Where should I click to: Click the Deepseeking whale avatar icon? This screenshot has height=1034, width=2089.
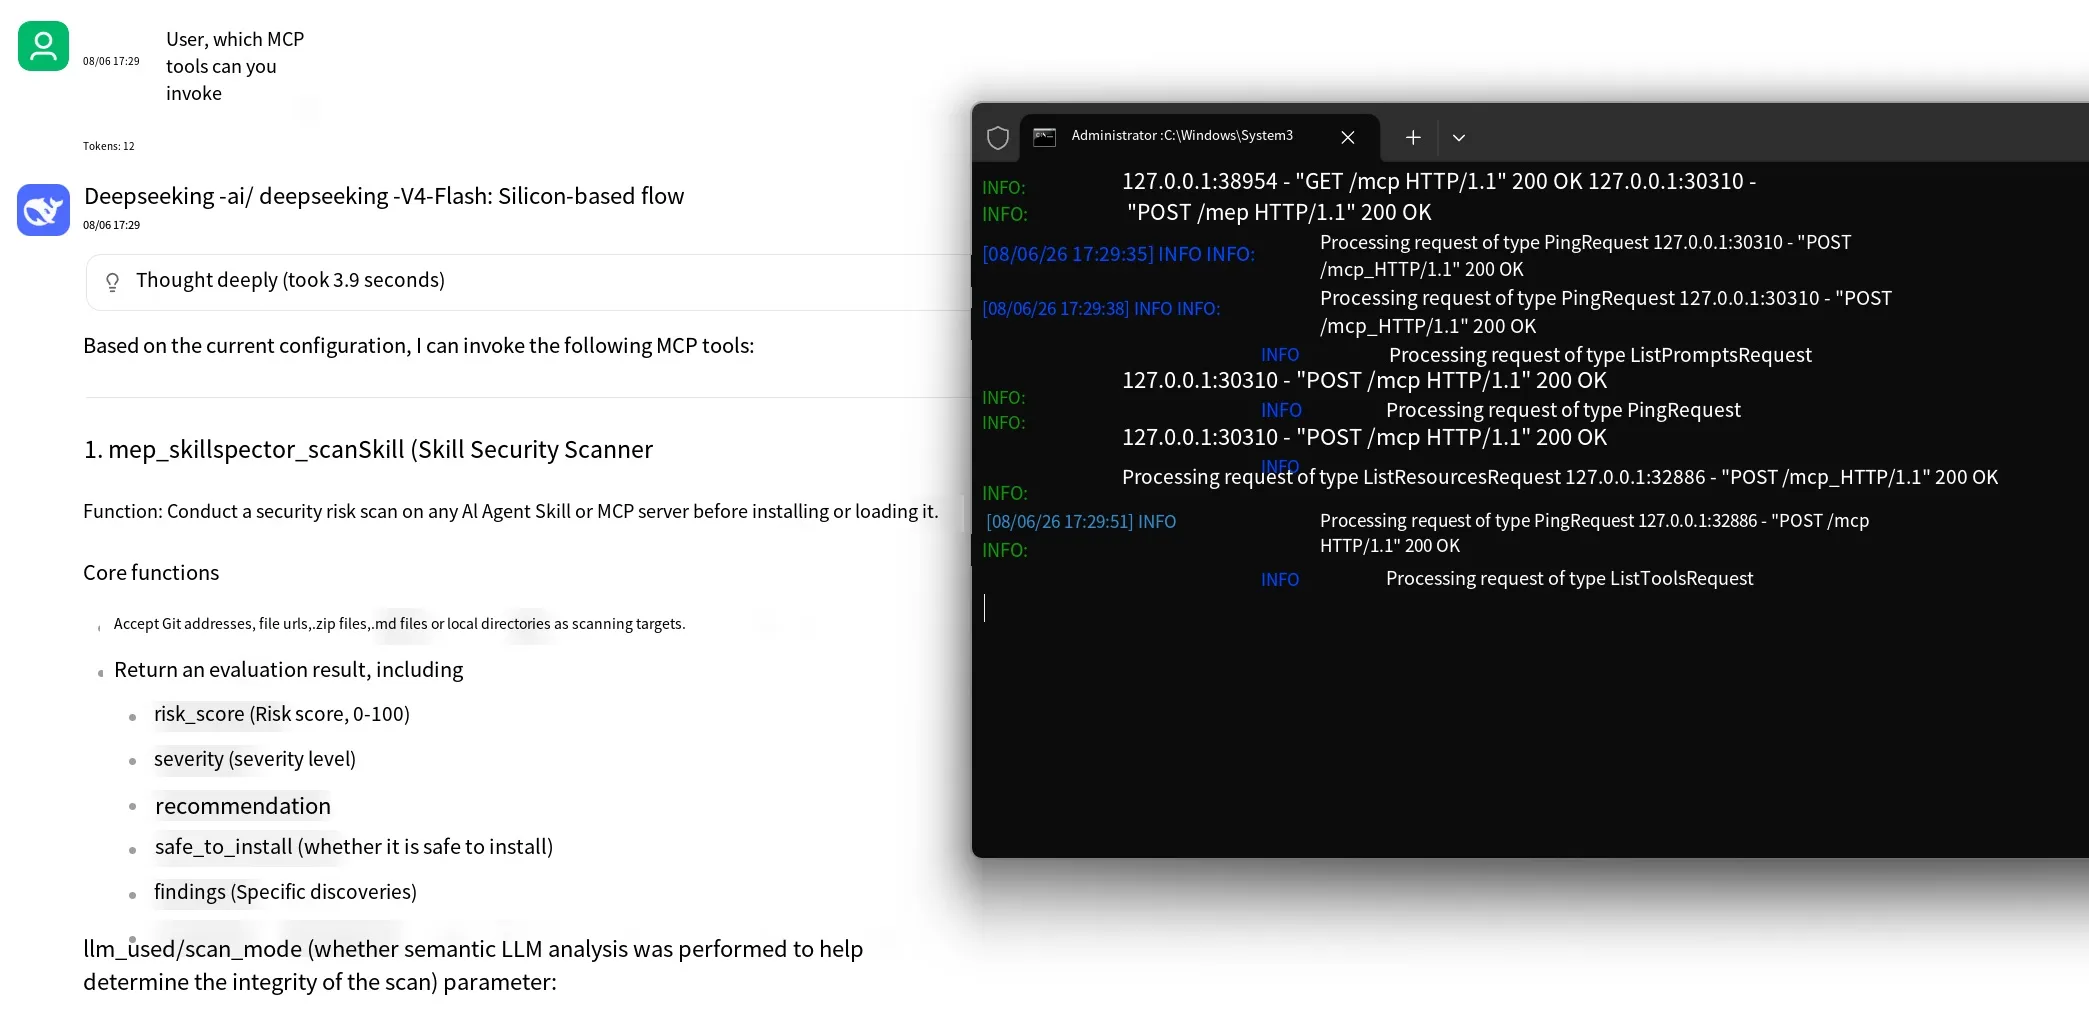tap(43, 210)
